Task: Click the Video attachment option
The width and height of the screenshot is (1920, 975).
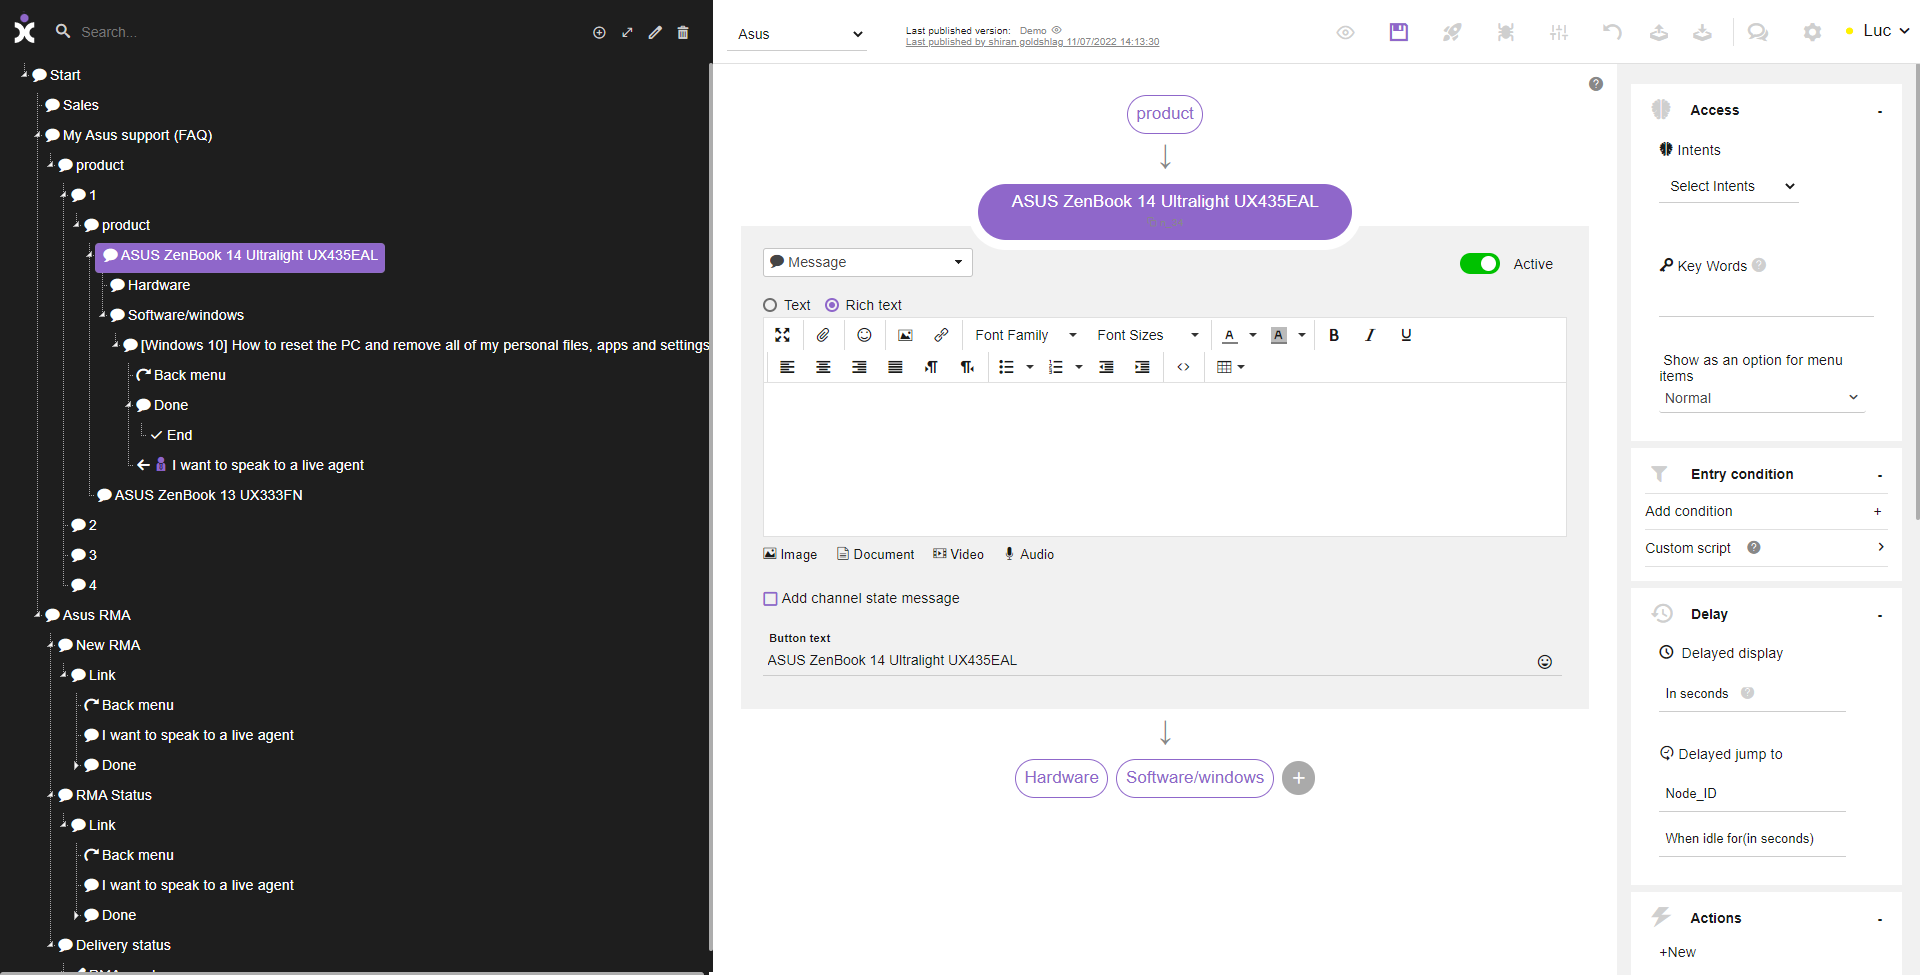Action: (958, 554)
